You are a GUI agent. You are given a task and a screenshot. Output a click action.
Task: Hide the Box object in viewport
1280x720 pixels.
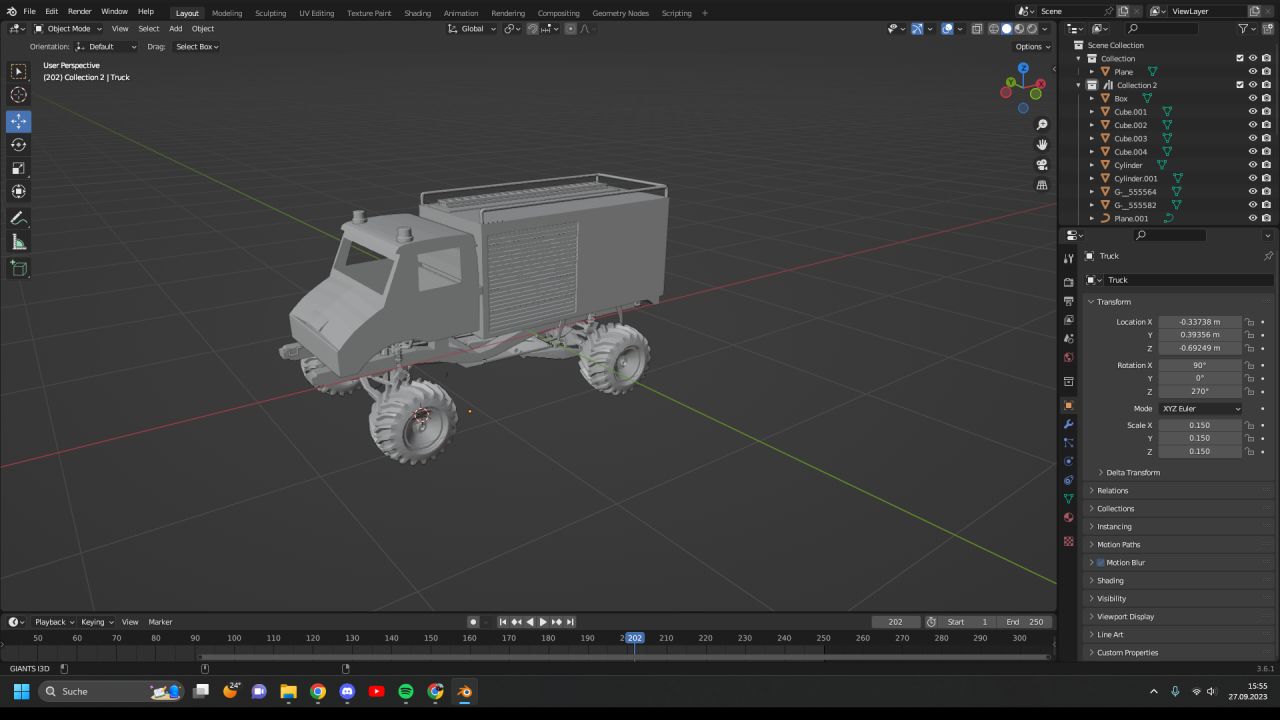point(1252,98)
